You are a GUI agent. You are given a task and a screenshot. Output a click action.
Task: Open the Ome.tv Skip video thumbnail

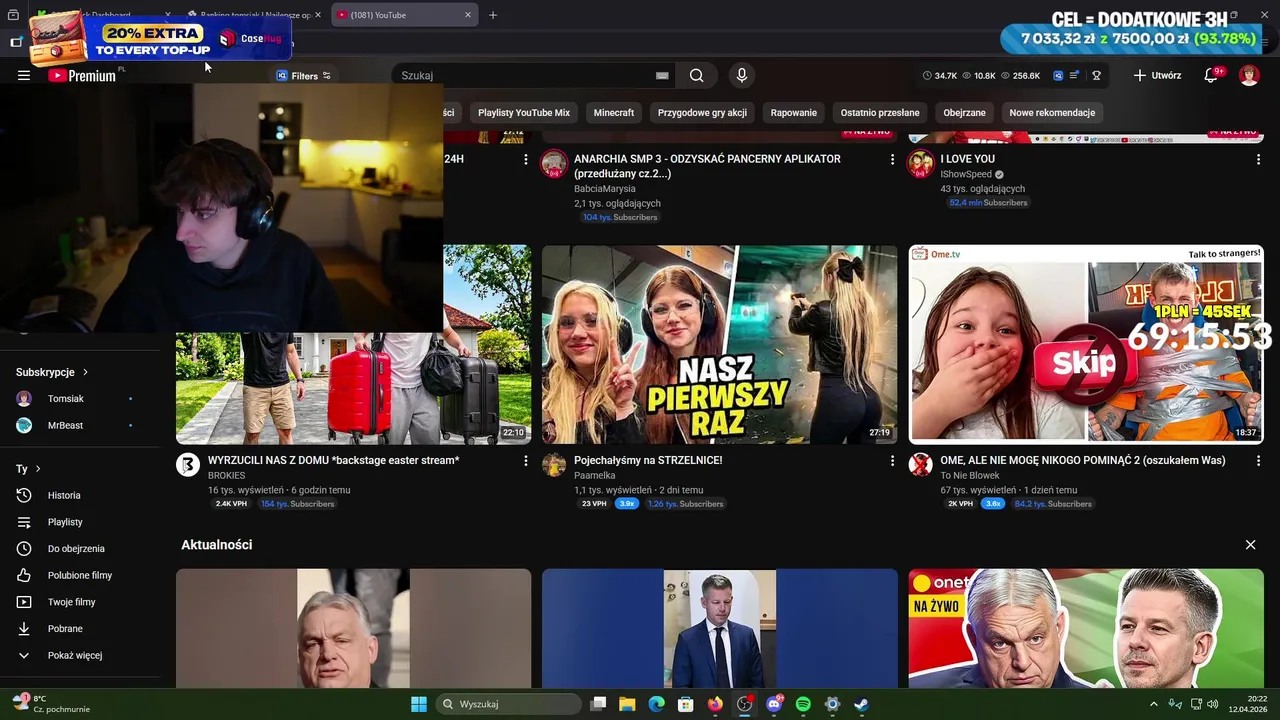click(1086, 344)
